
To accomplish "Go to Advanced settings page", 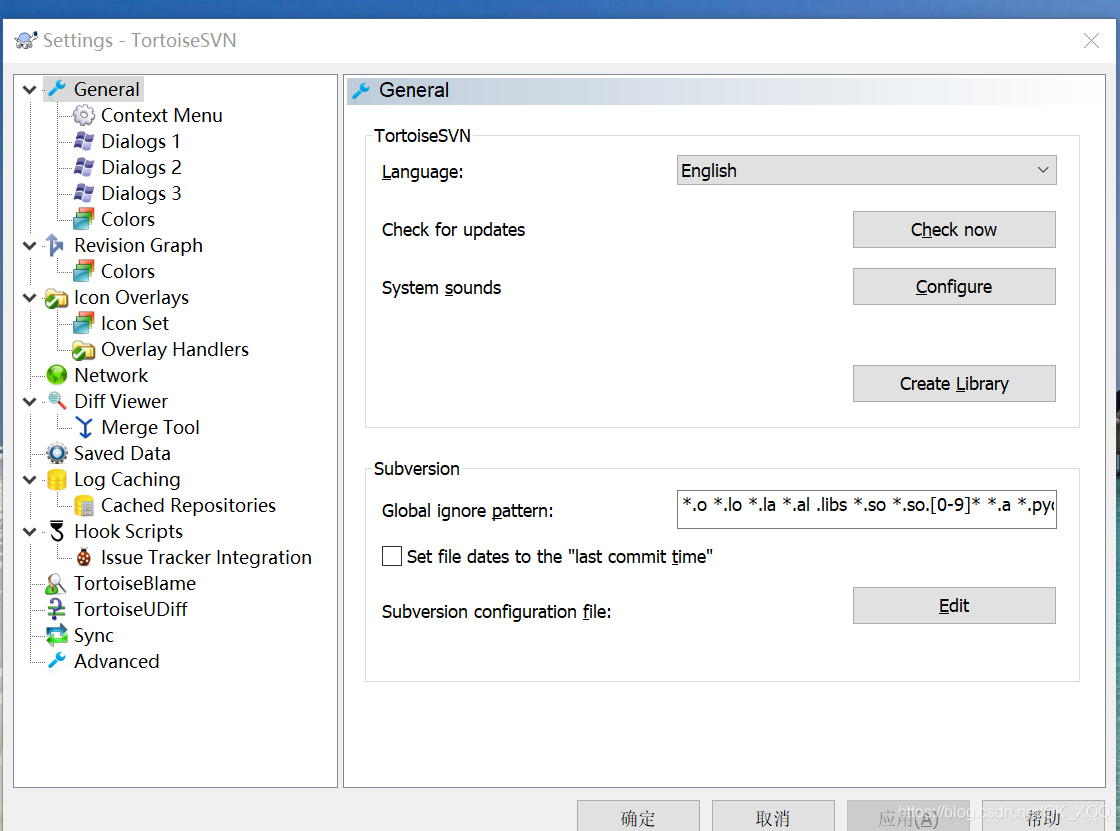I will 116,662.
